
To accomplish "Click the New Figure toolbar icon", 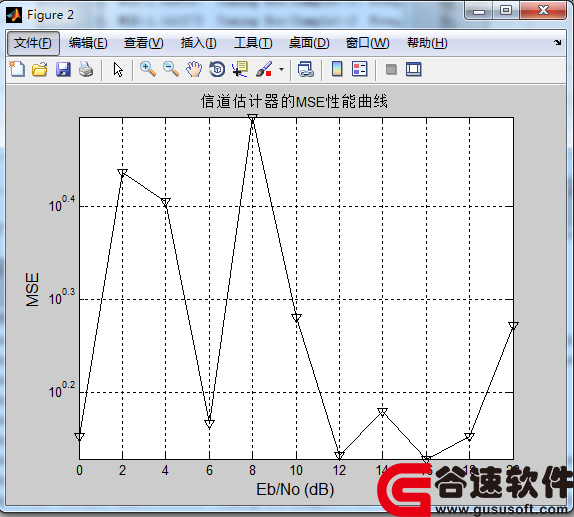I will [17, 69].
